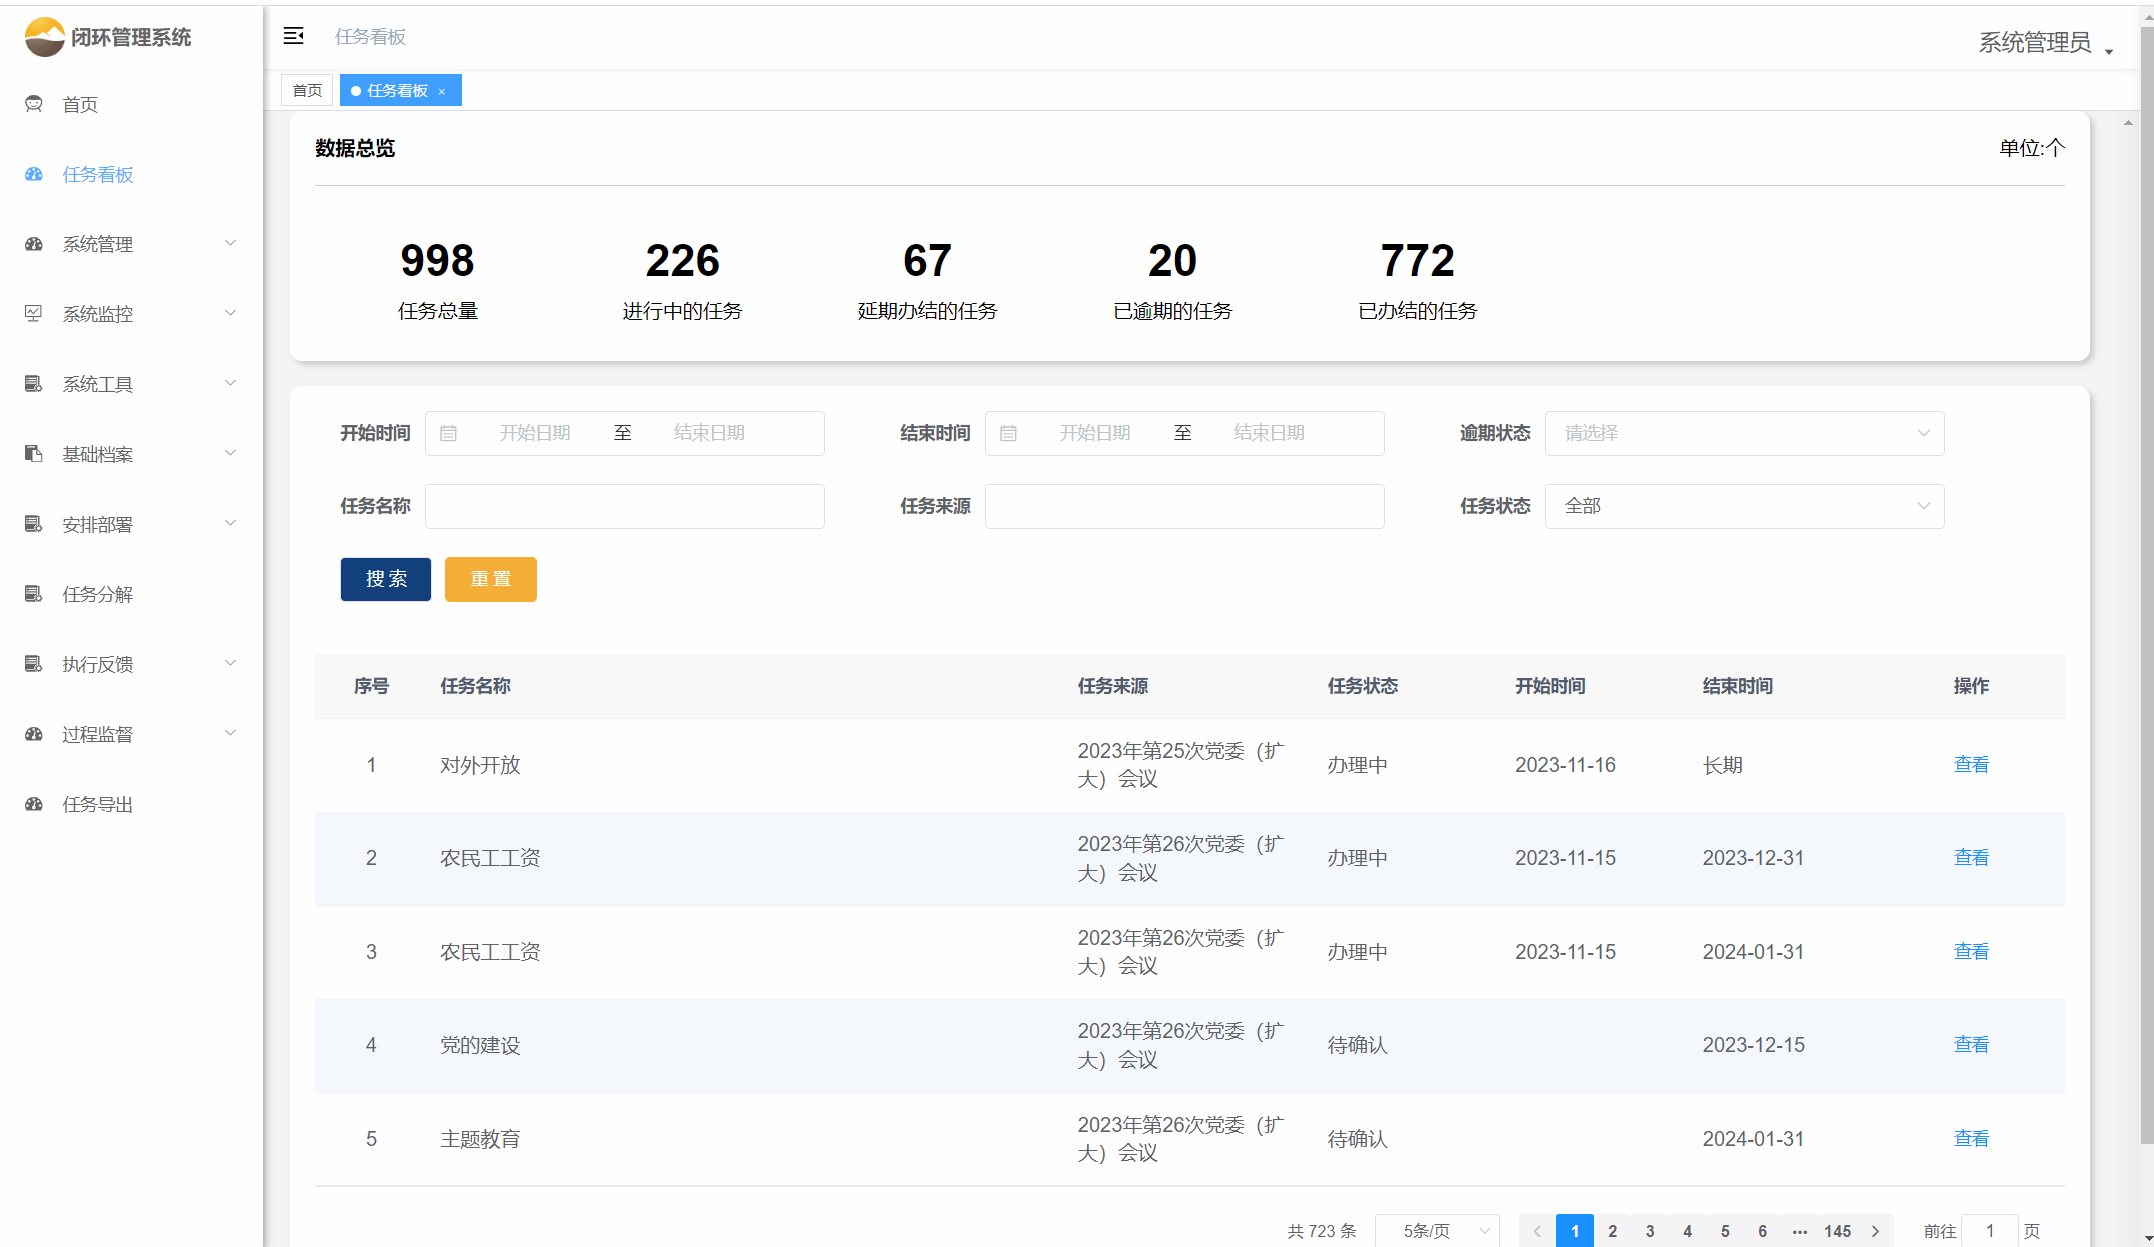Close the 任务看板 tab with x
Image resolution: width=2154 pixels, height=1247 pixels.
442,91
